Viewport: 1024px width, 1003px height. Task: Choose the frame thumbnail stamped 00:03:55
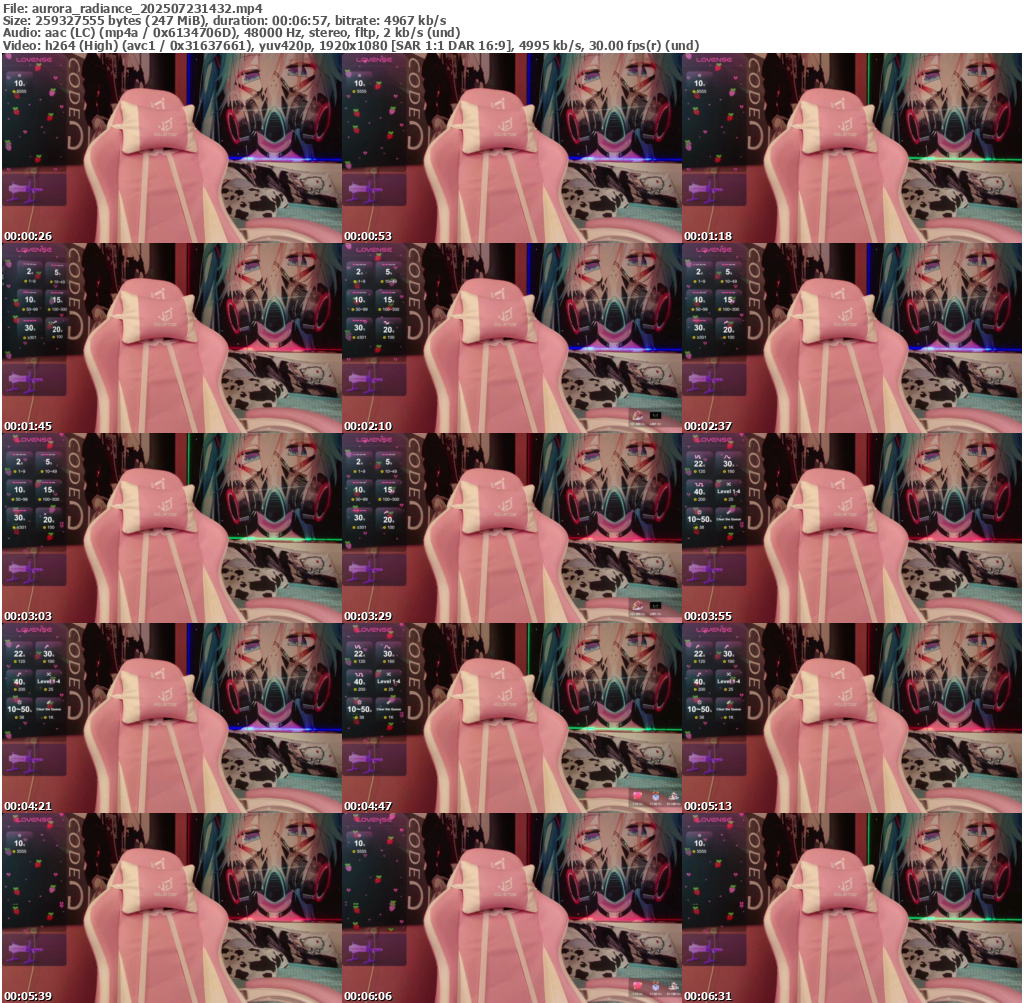pos(852,528)
